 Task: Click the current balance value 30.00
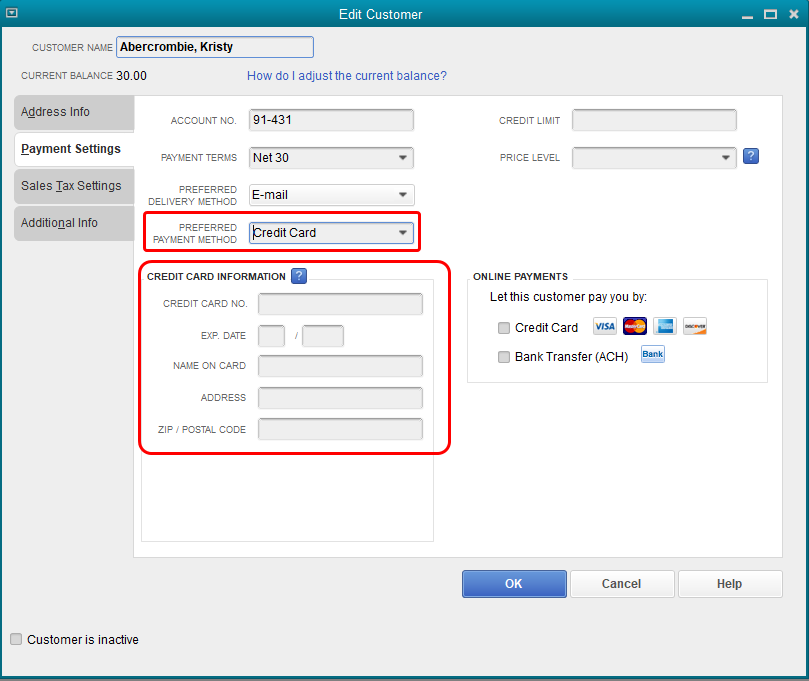coord(131,76)
